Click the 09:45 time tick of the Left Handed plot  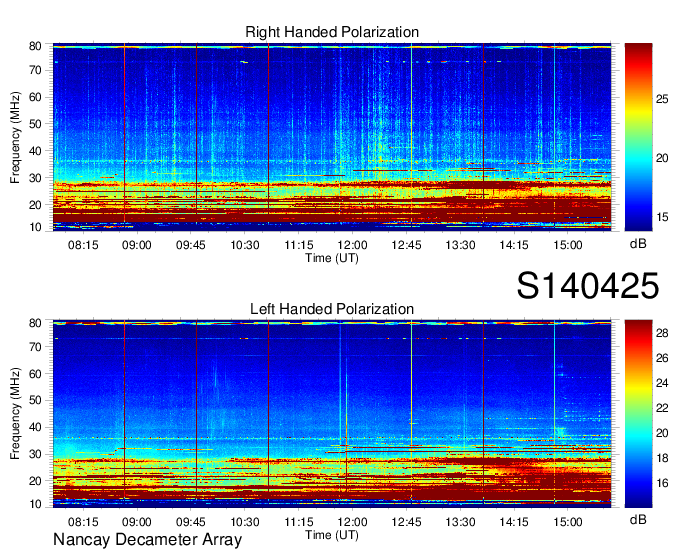(x=191, y=522)
